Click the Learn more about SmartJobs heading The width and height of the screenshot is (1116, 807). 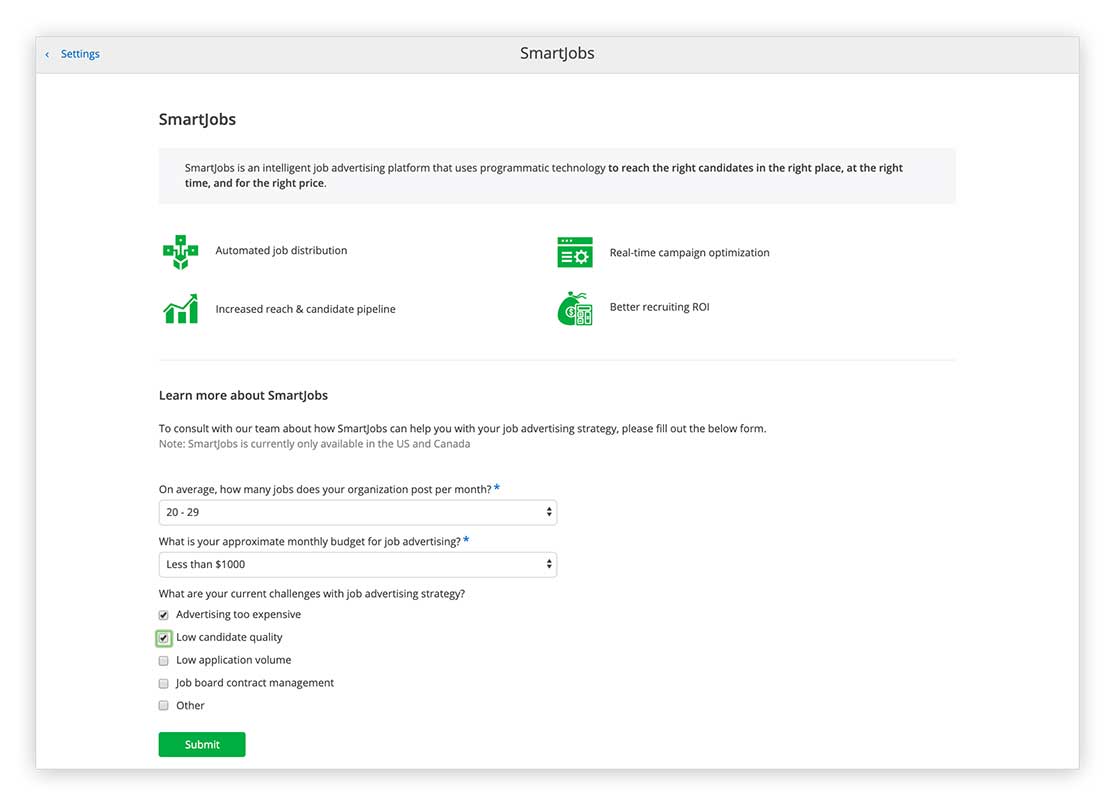243,395
